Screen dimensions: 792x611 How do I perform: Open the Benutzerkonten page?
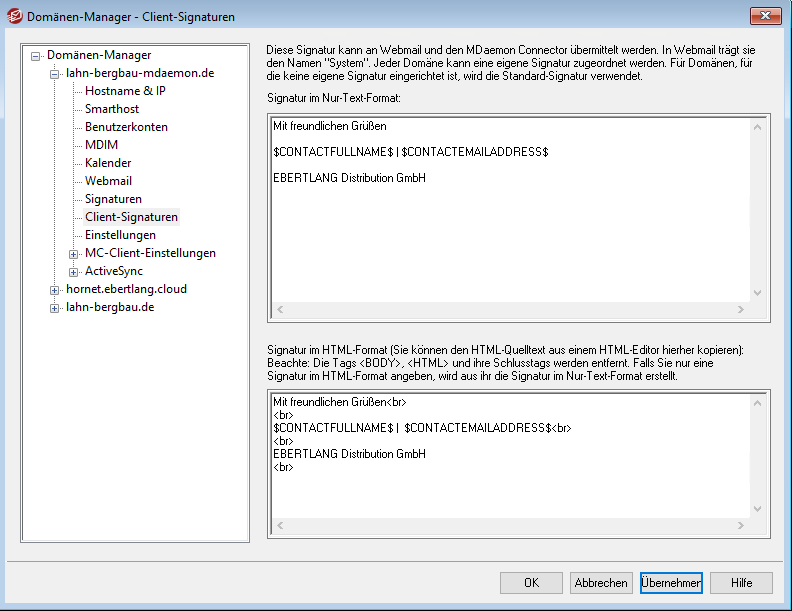[x=126, y=127]
